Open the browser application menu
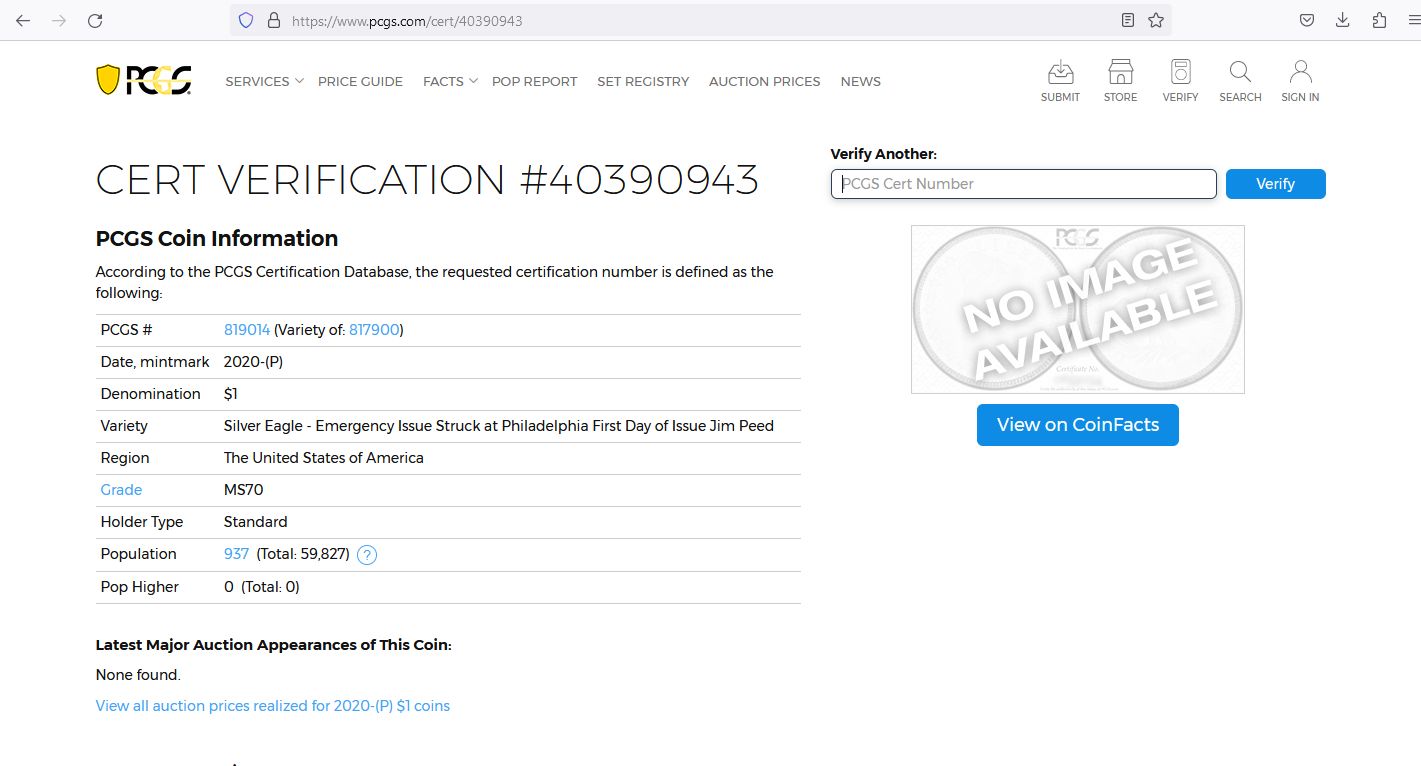Screen dimensions: 1421x766 coord(1413,20)
